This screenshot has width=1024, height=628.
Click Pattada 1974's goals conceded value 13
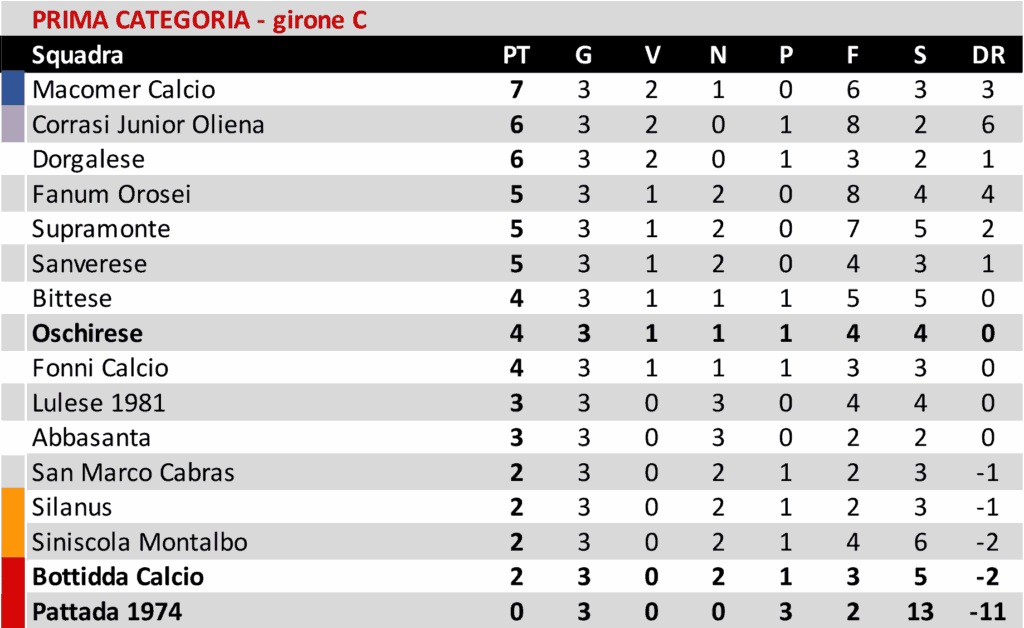coord(920,611)
